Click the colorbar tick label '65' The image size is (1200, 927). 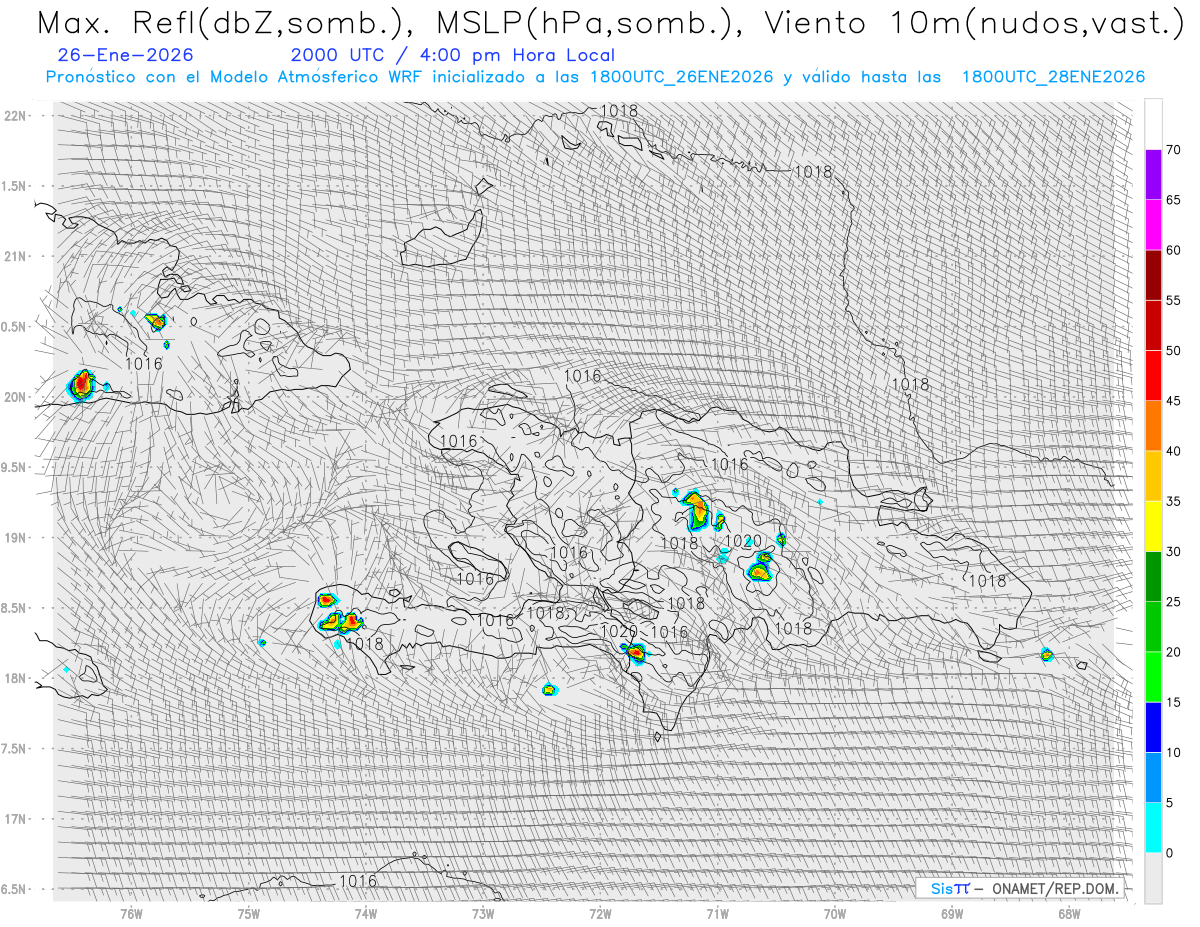(1173, 200)
